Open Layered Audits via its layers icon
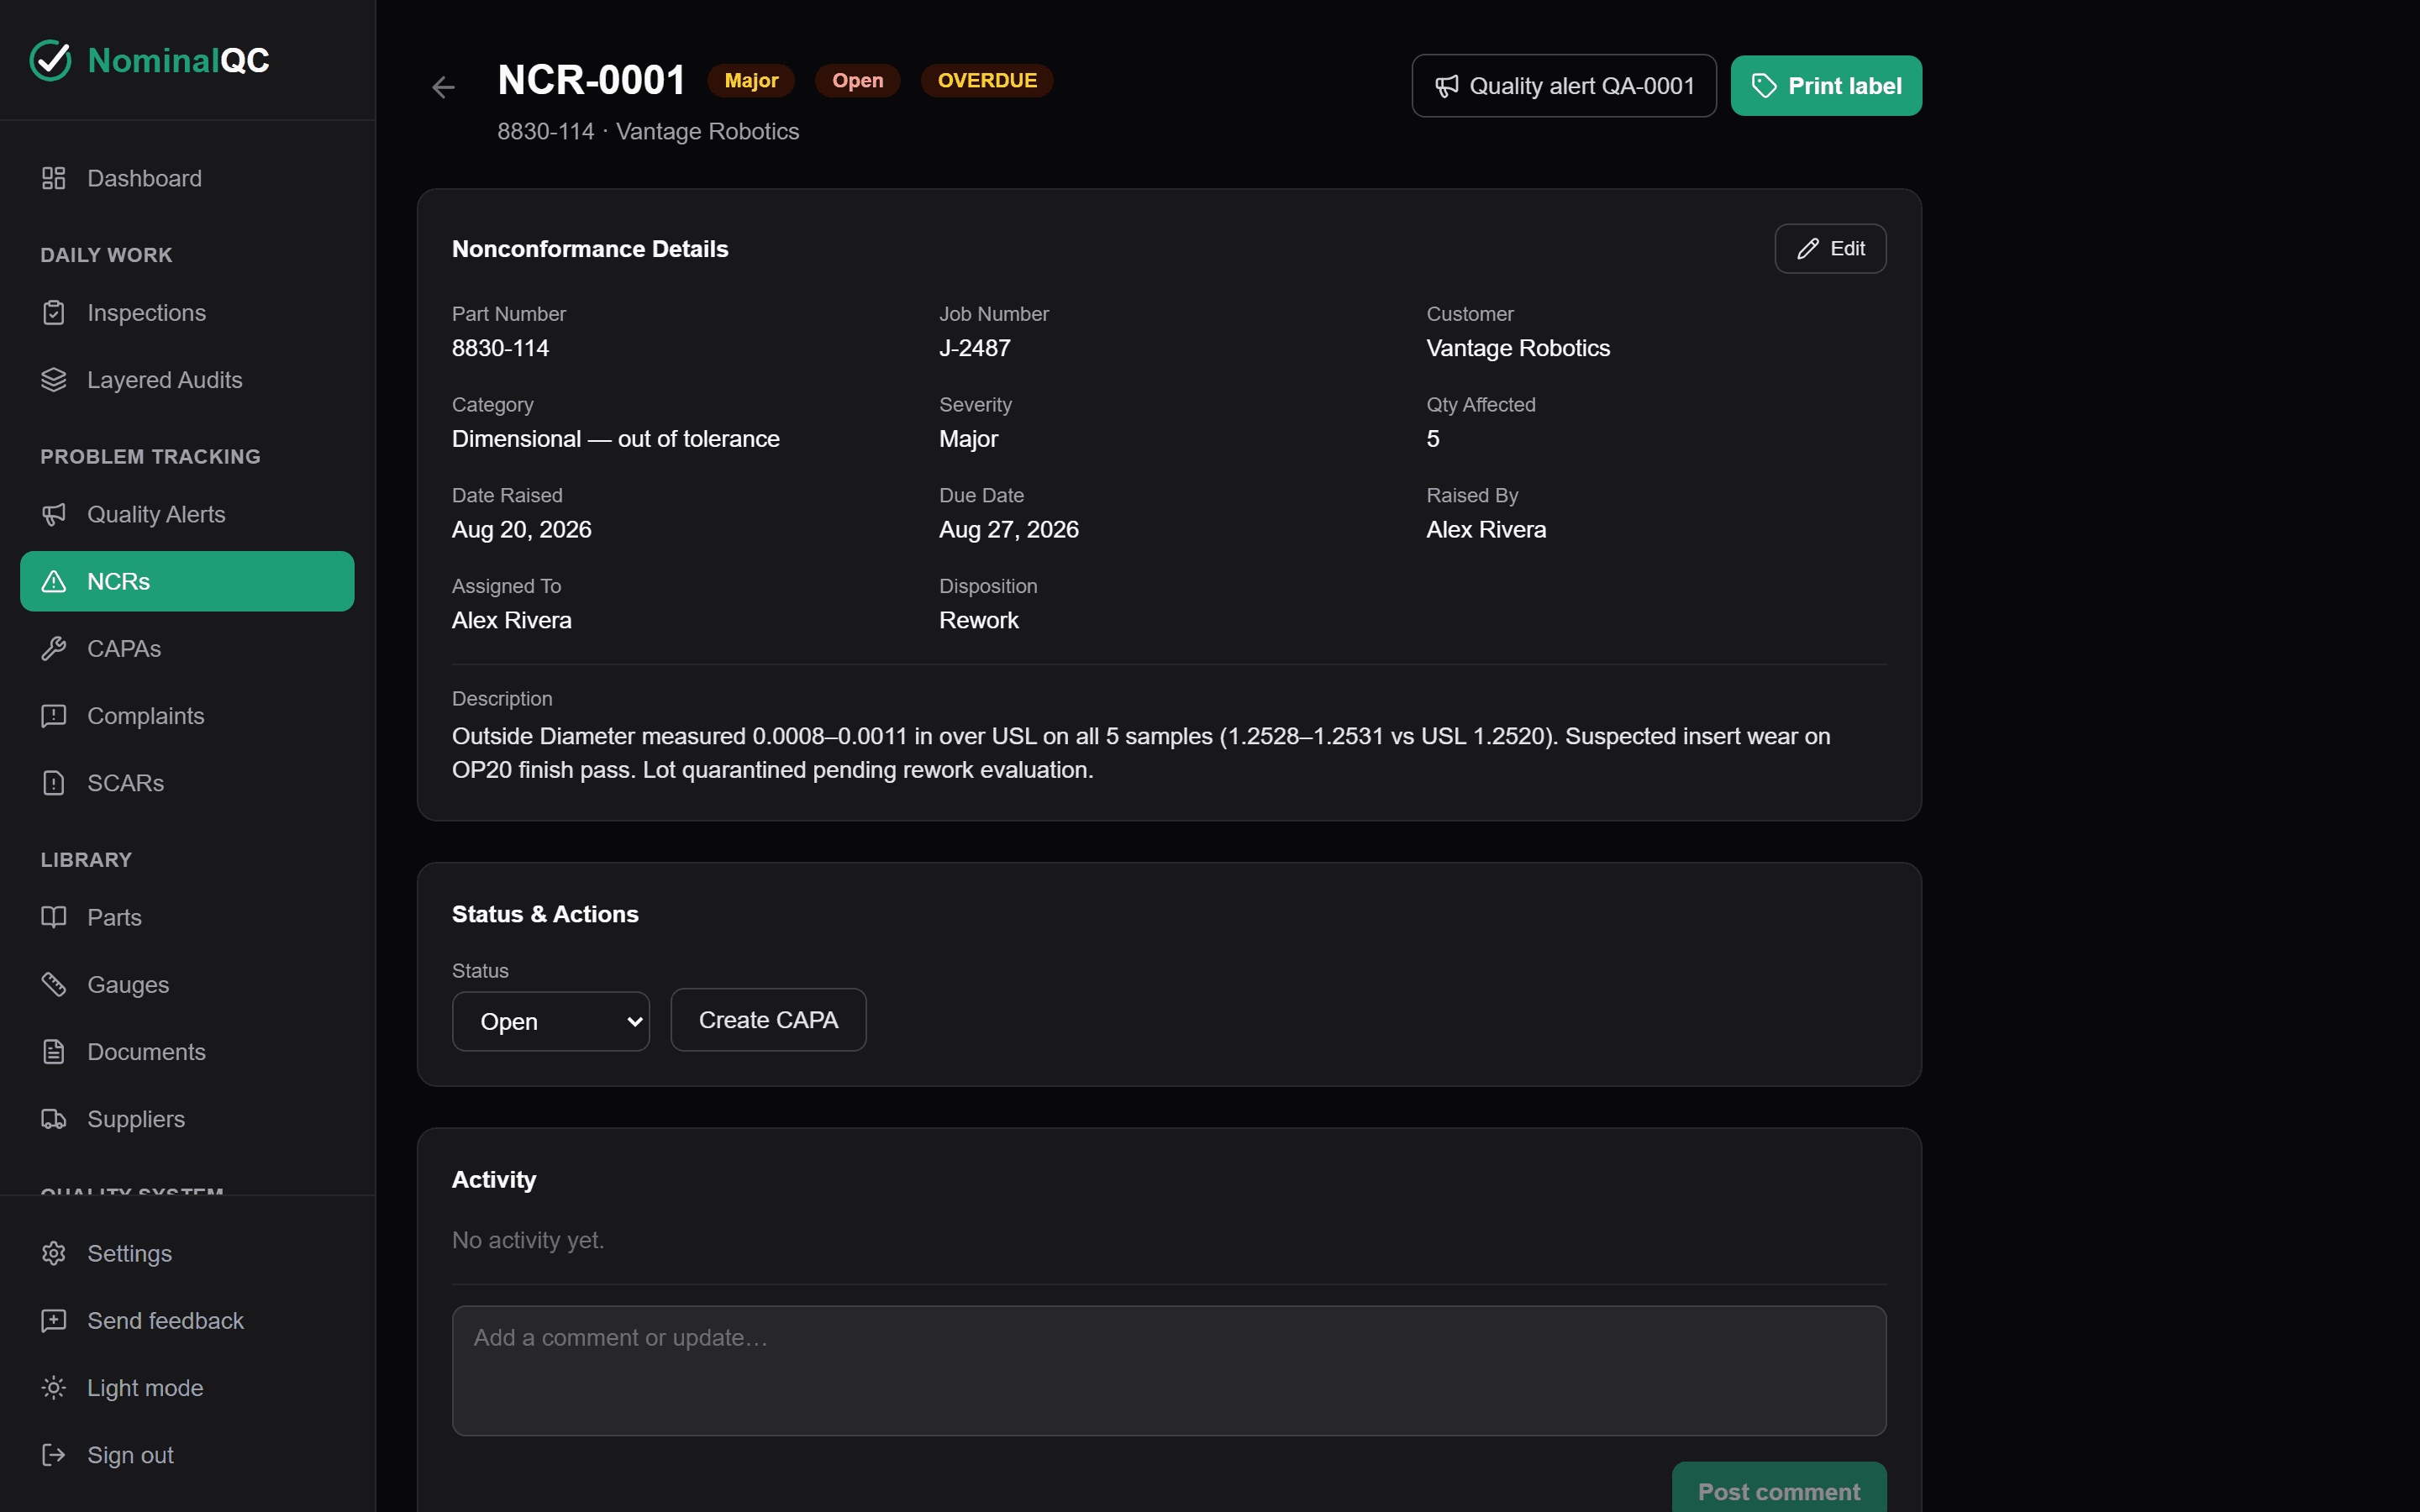This screenshot has height=1512, width=2420. point(54,380)
